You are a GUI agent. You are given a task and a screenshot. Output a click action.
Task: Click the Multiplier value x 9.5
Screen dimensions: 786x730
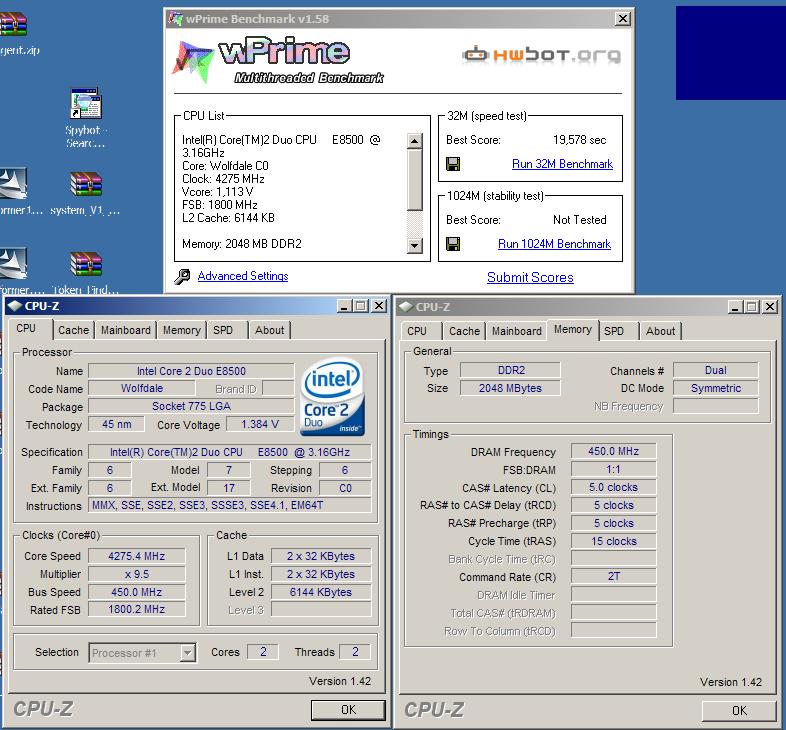(137, 574)
